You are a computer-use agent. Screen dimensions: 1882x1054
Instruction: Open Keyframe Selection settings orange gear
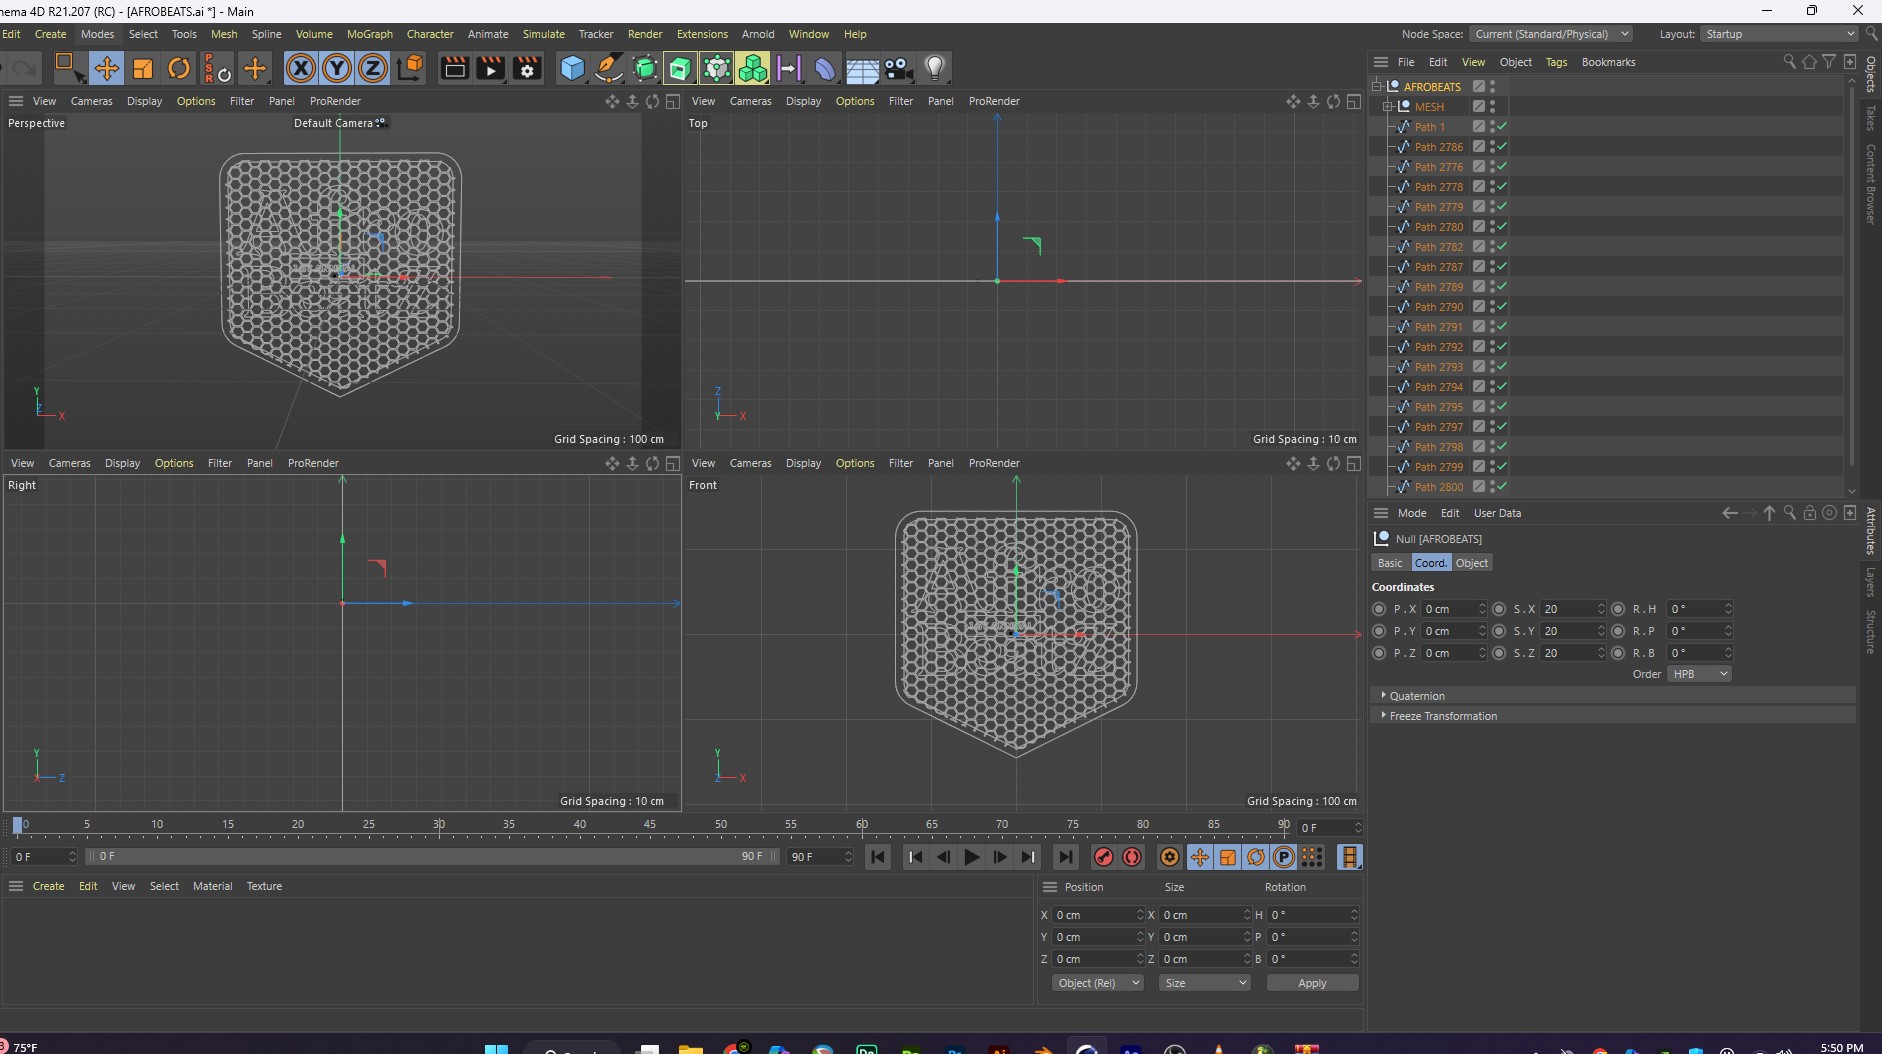[x=1169, y=857]
